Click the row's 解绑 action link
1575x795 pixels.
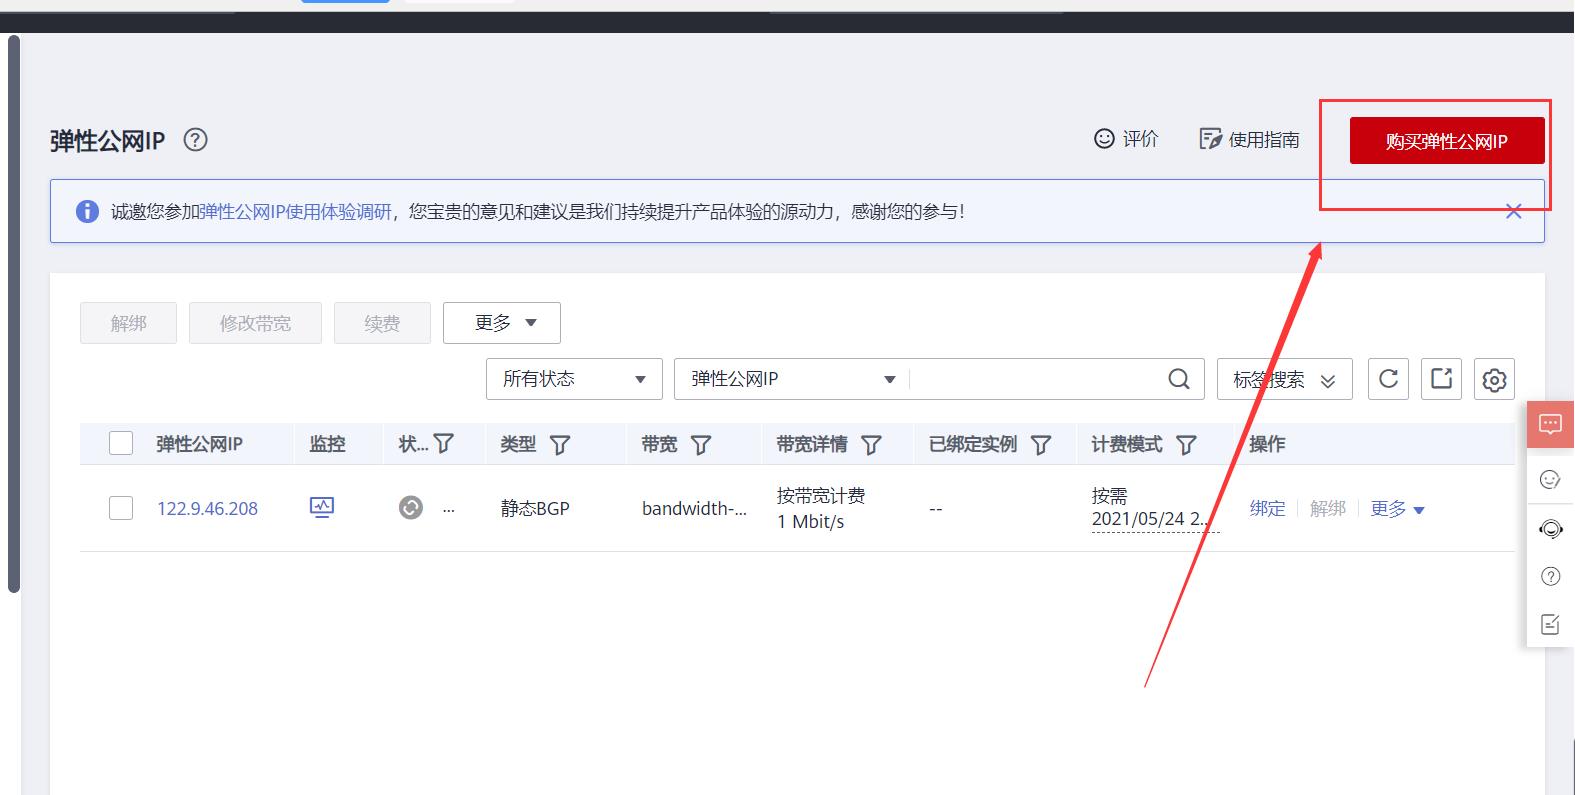[1328, 508]
